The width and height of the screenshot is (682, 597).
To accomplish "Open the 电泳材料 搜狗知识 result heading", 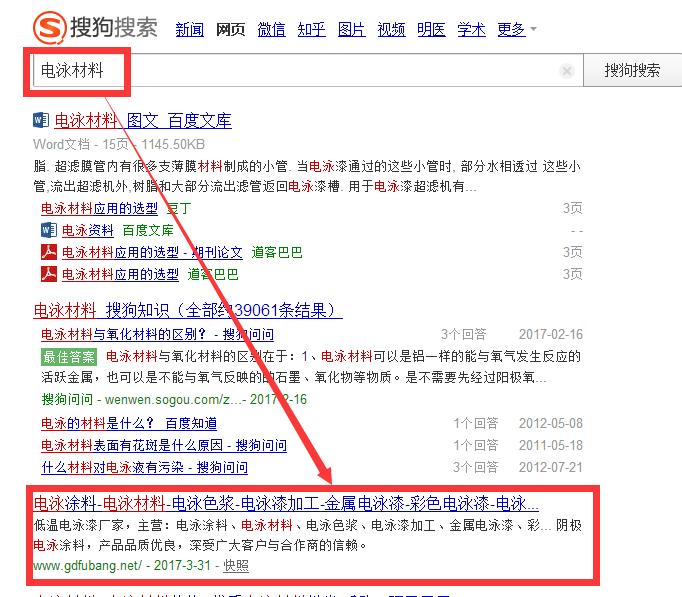I will (x=188, y=310).
